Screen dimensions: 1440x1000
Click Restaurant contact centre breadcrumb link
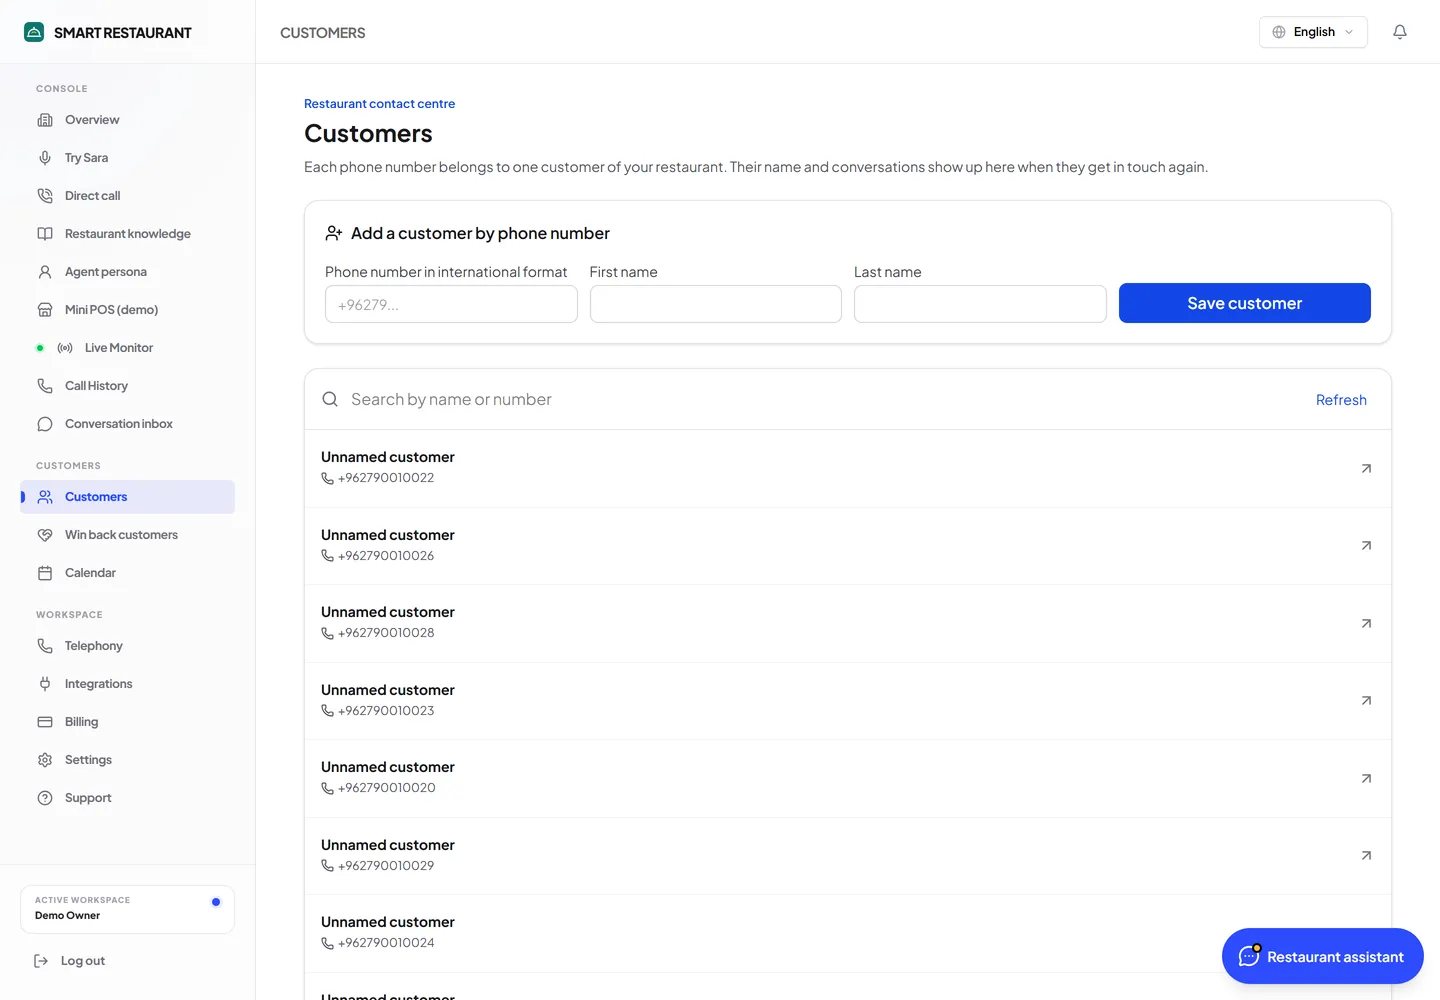[x=379, y=104]
